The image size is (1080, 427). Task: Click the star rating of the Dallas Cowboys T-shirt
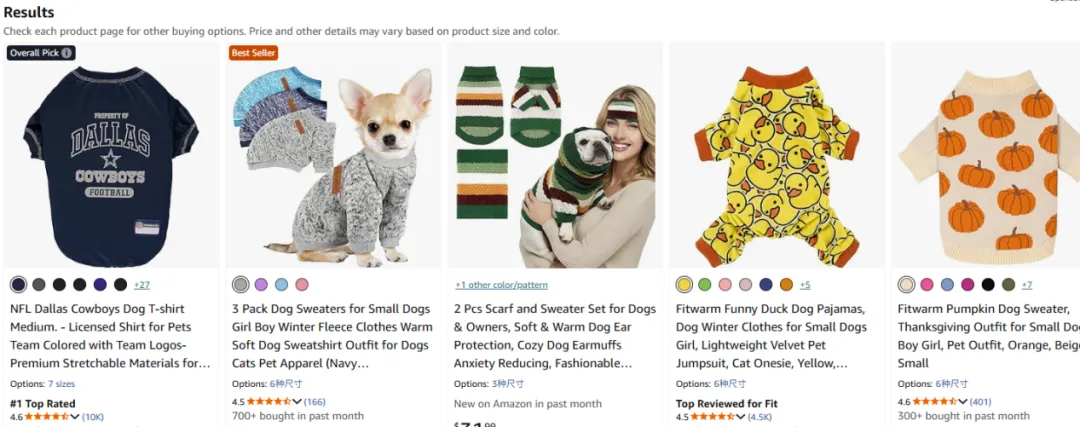(x=47, y=417)
